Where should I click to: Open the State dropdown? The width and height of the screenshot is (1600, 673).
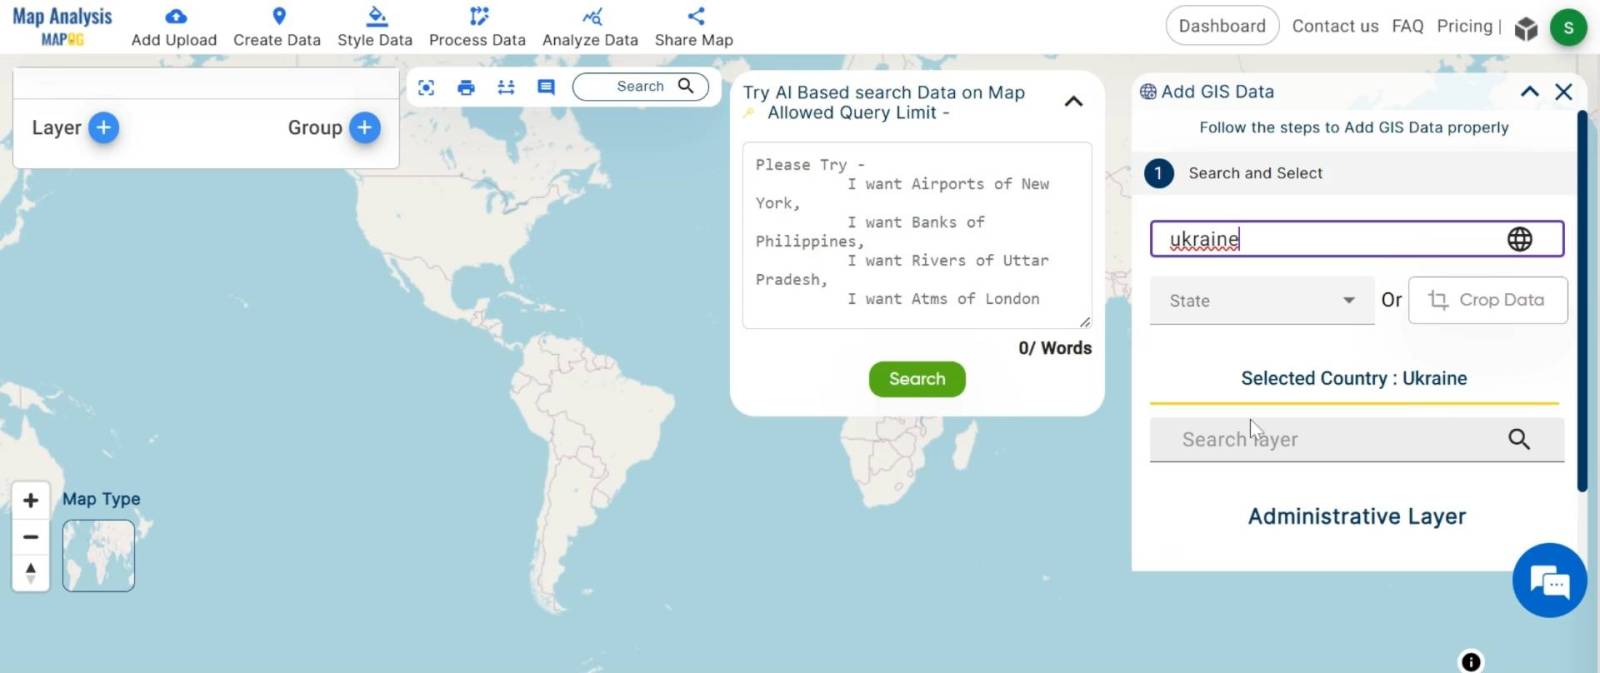coord(1262,300)
